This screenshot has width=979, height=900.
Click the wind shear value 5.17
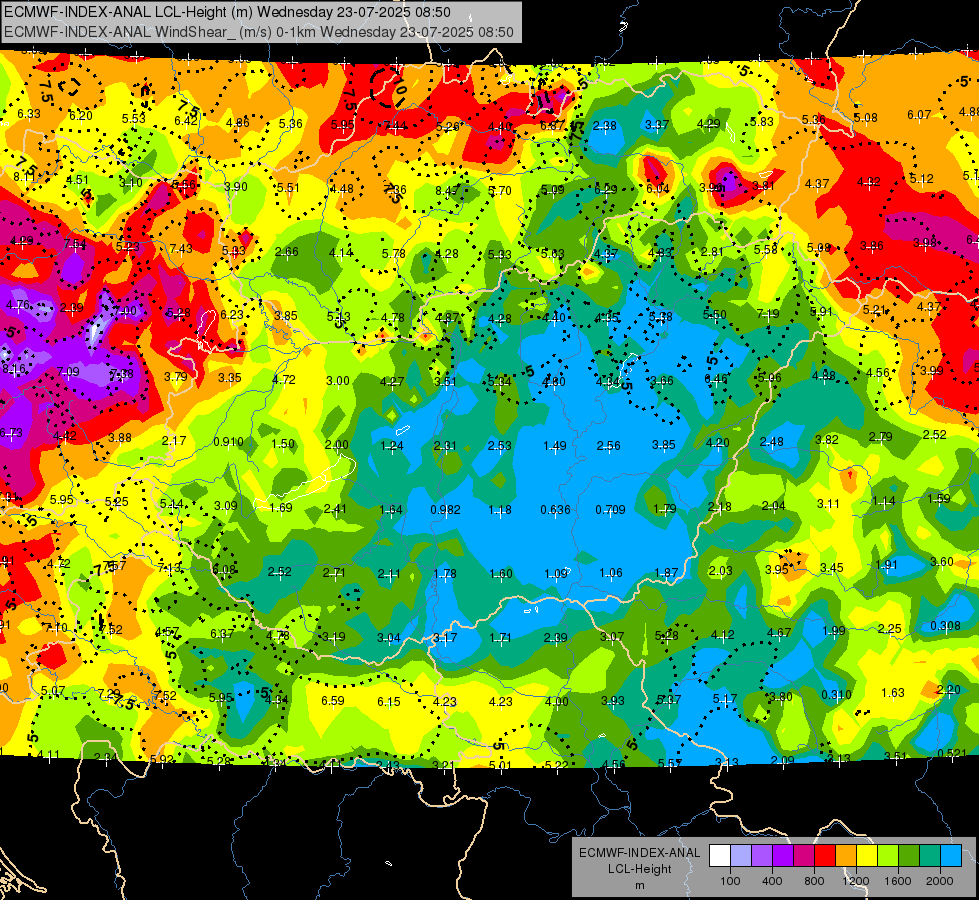(725, 699)
